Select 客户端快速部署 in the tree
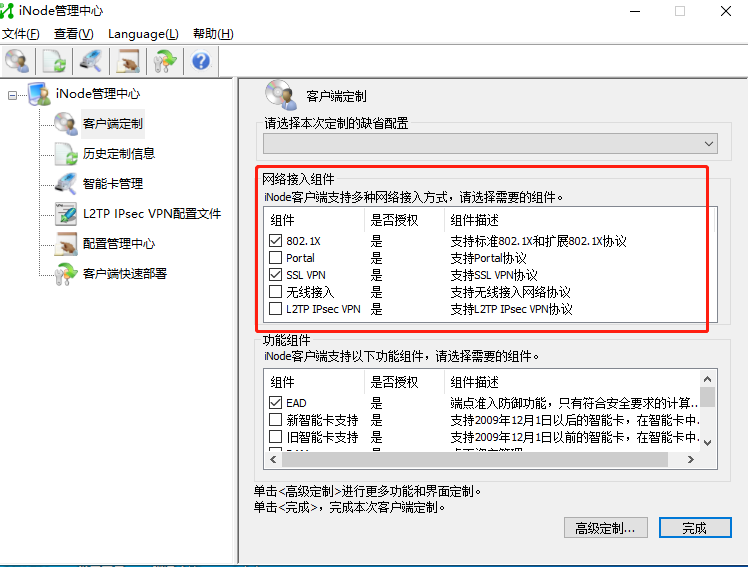The width and height of the screenshot is (748, 567). point(125,274)
